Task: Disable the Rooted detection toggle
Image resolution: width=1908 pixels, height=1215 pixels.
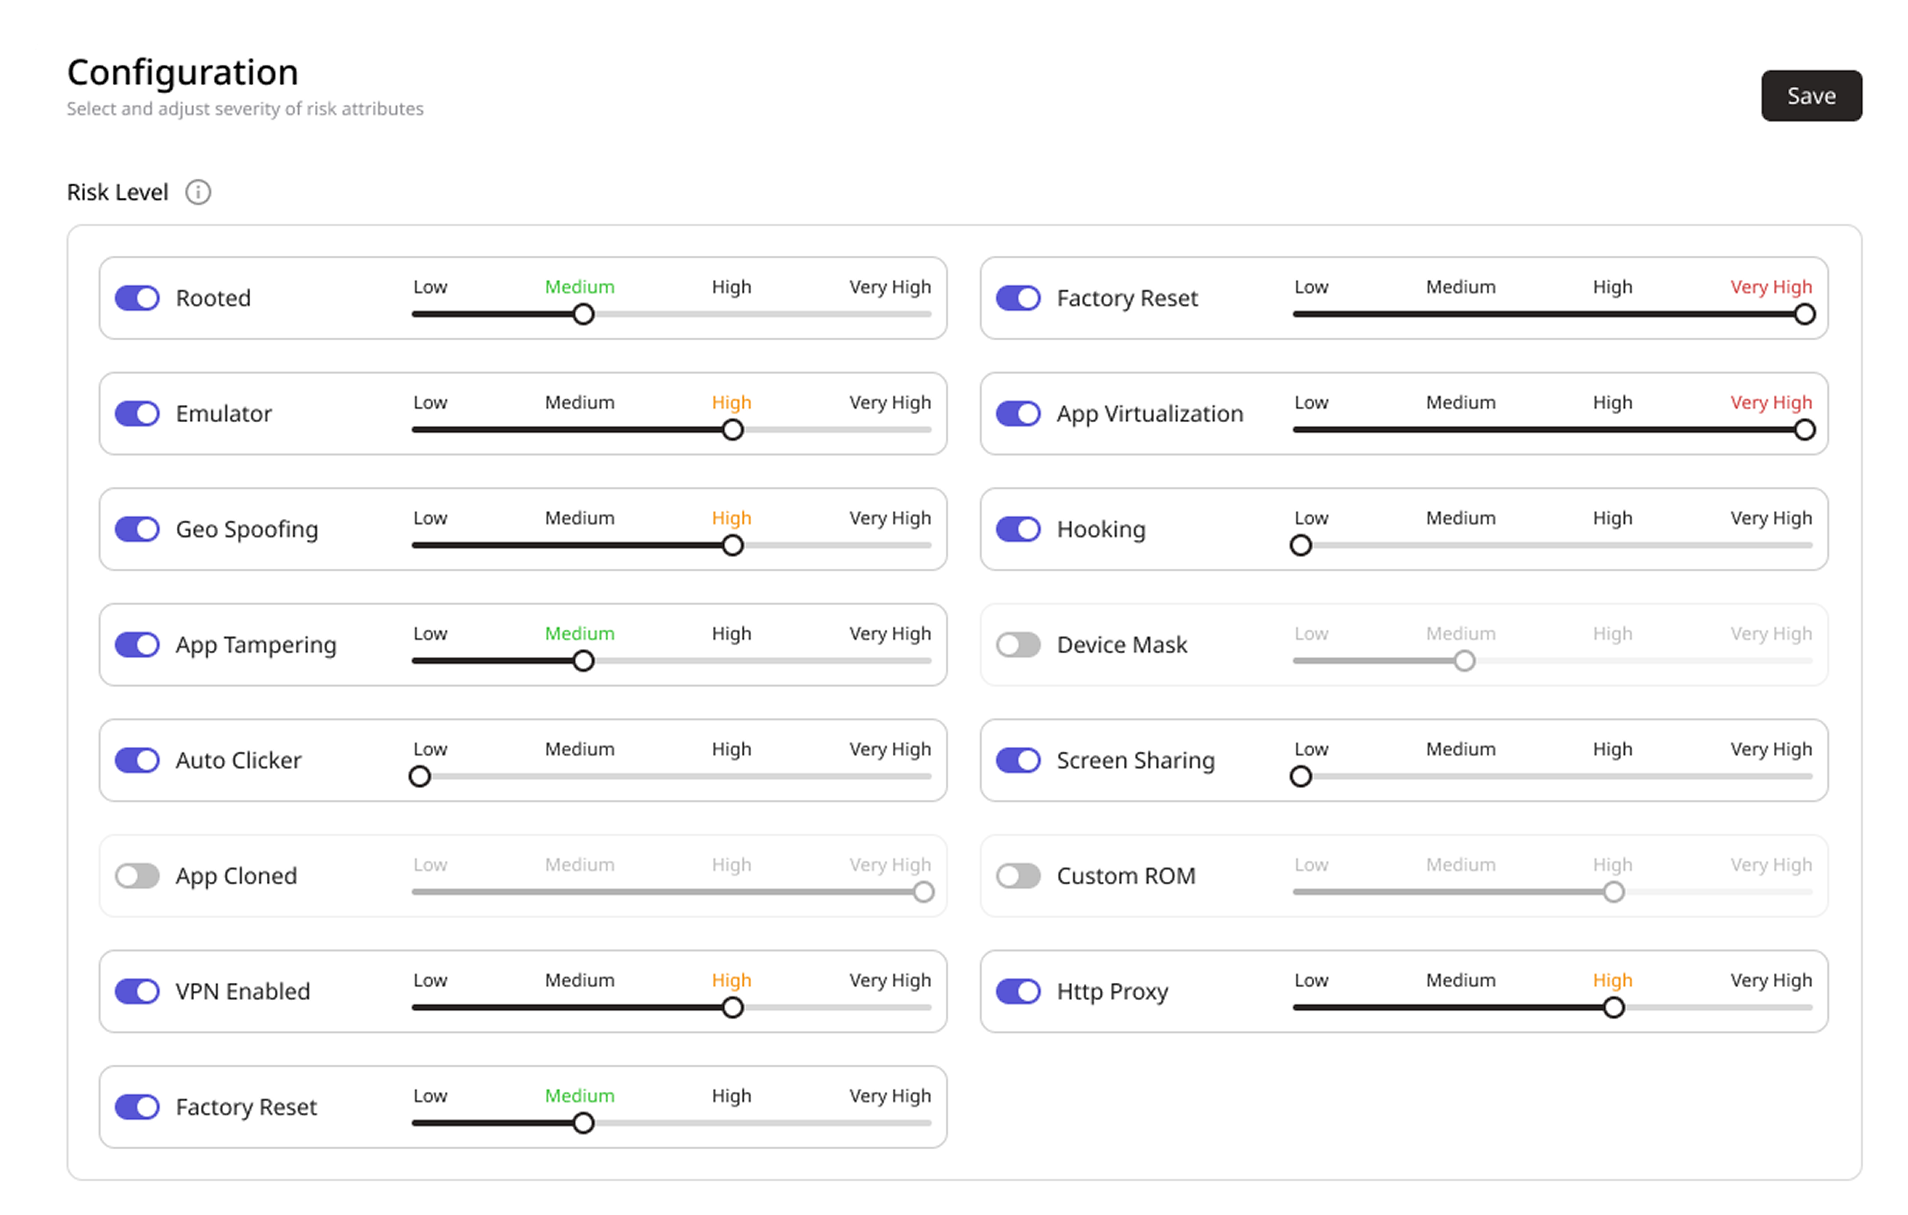Action: coord(137,298)
